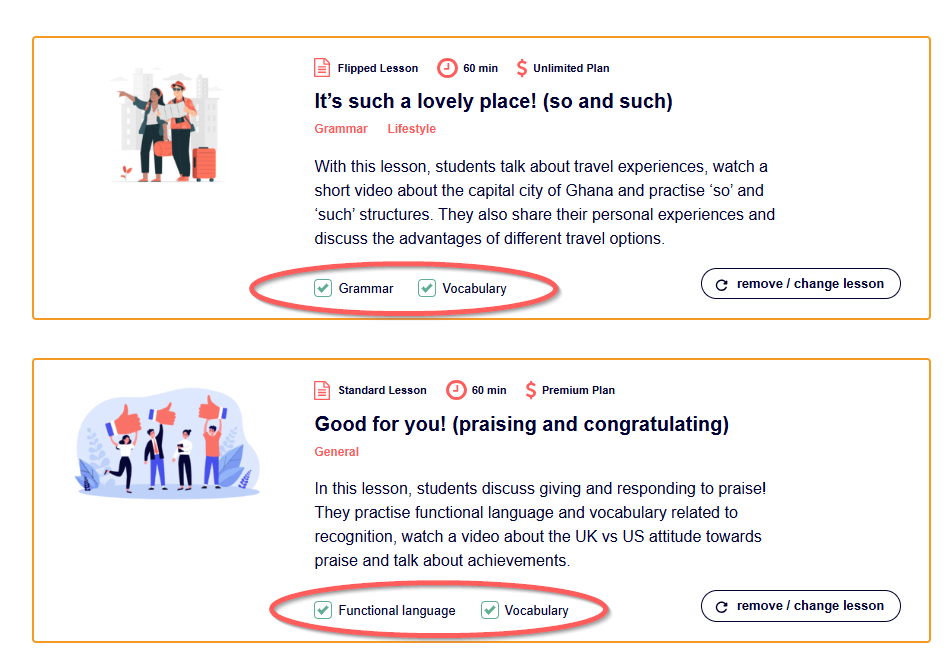
Task: Click the Standard Lesson document icon
Action: 322,390
